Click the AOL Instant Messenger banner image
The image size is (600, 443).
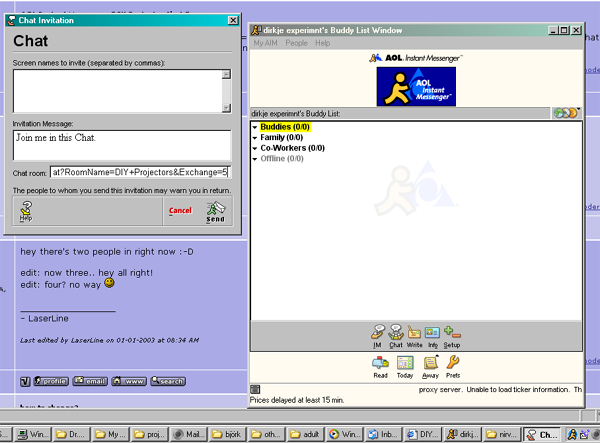tap(416, 86)
